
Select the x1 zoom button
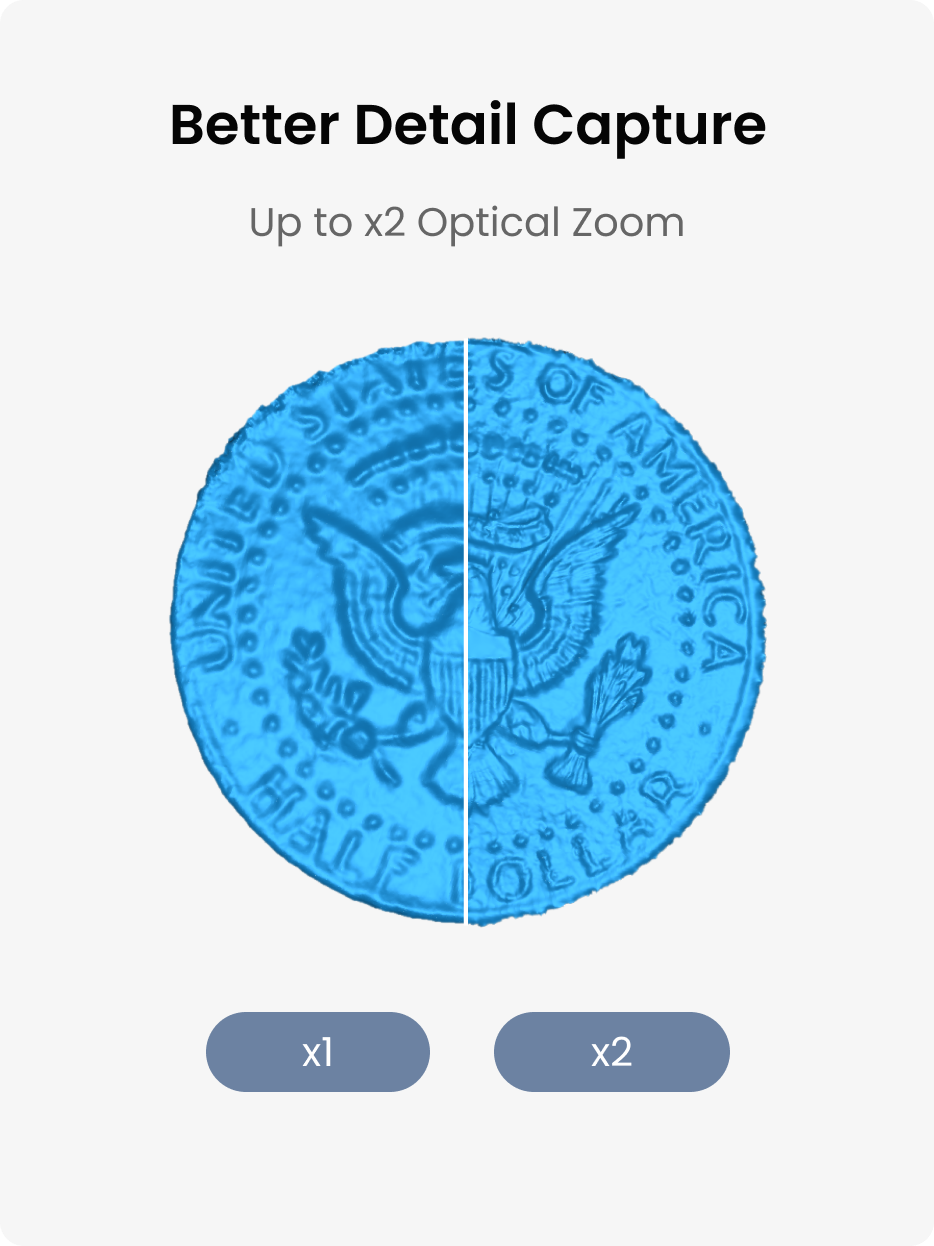pos(317,1052)
